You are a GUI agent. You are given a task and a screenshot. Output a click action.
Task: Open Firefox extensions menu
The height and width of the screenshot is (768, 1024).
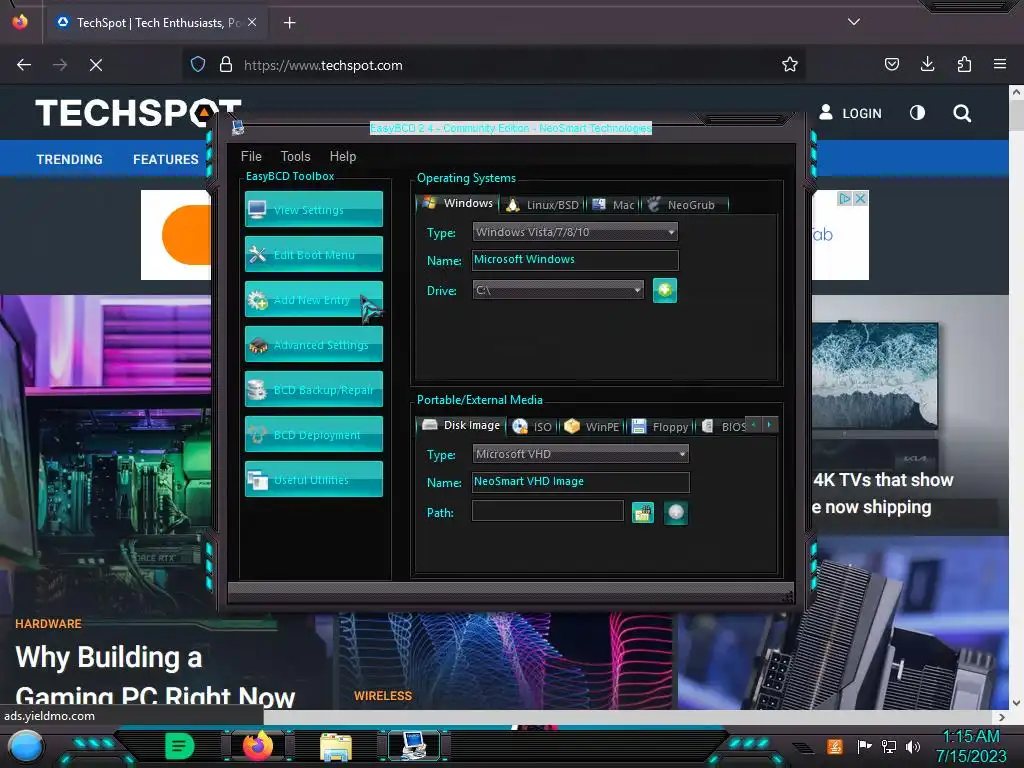(964, 64)
